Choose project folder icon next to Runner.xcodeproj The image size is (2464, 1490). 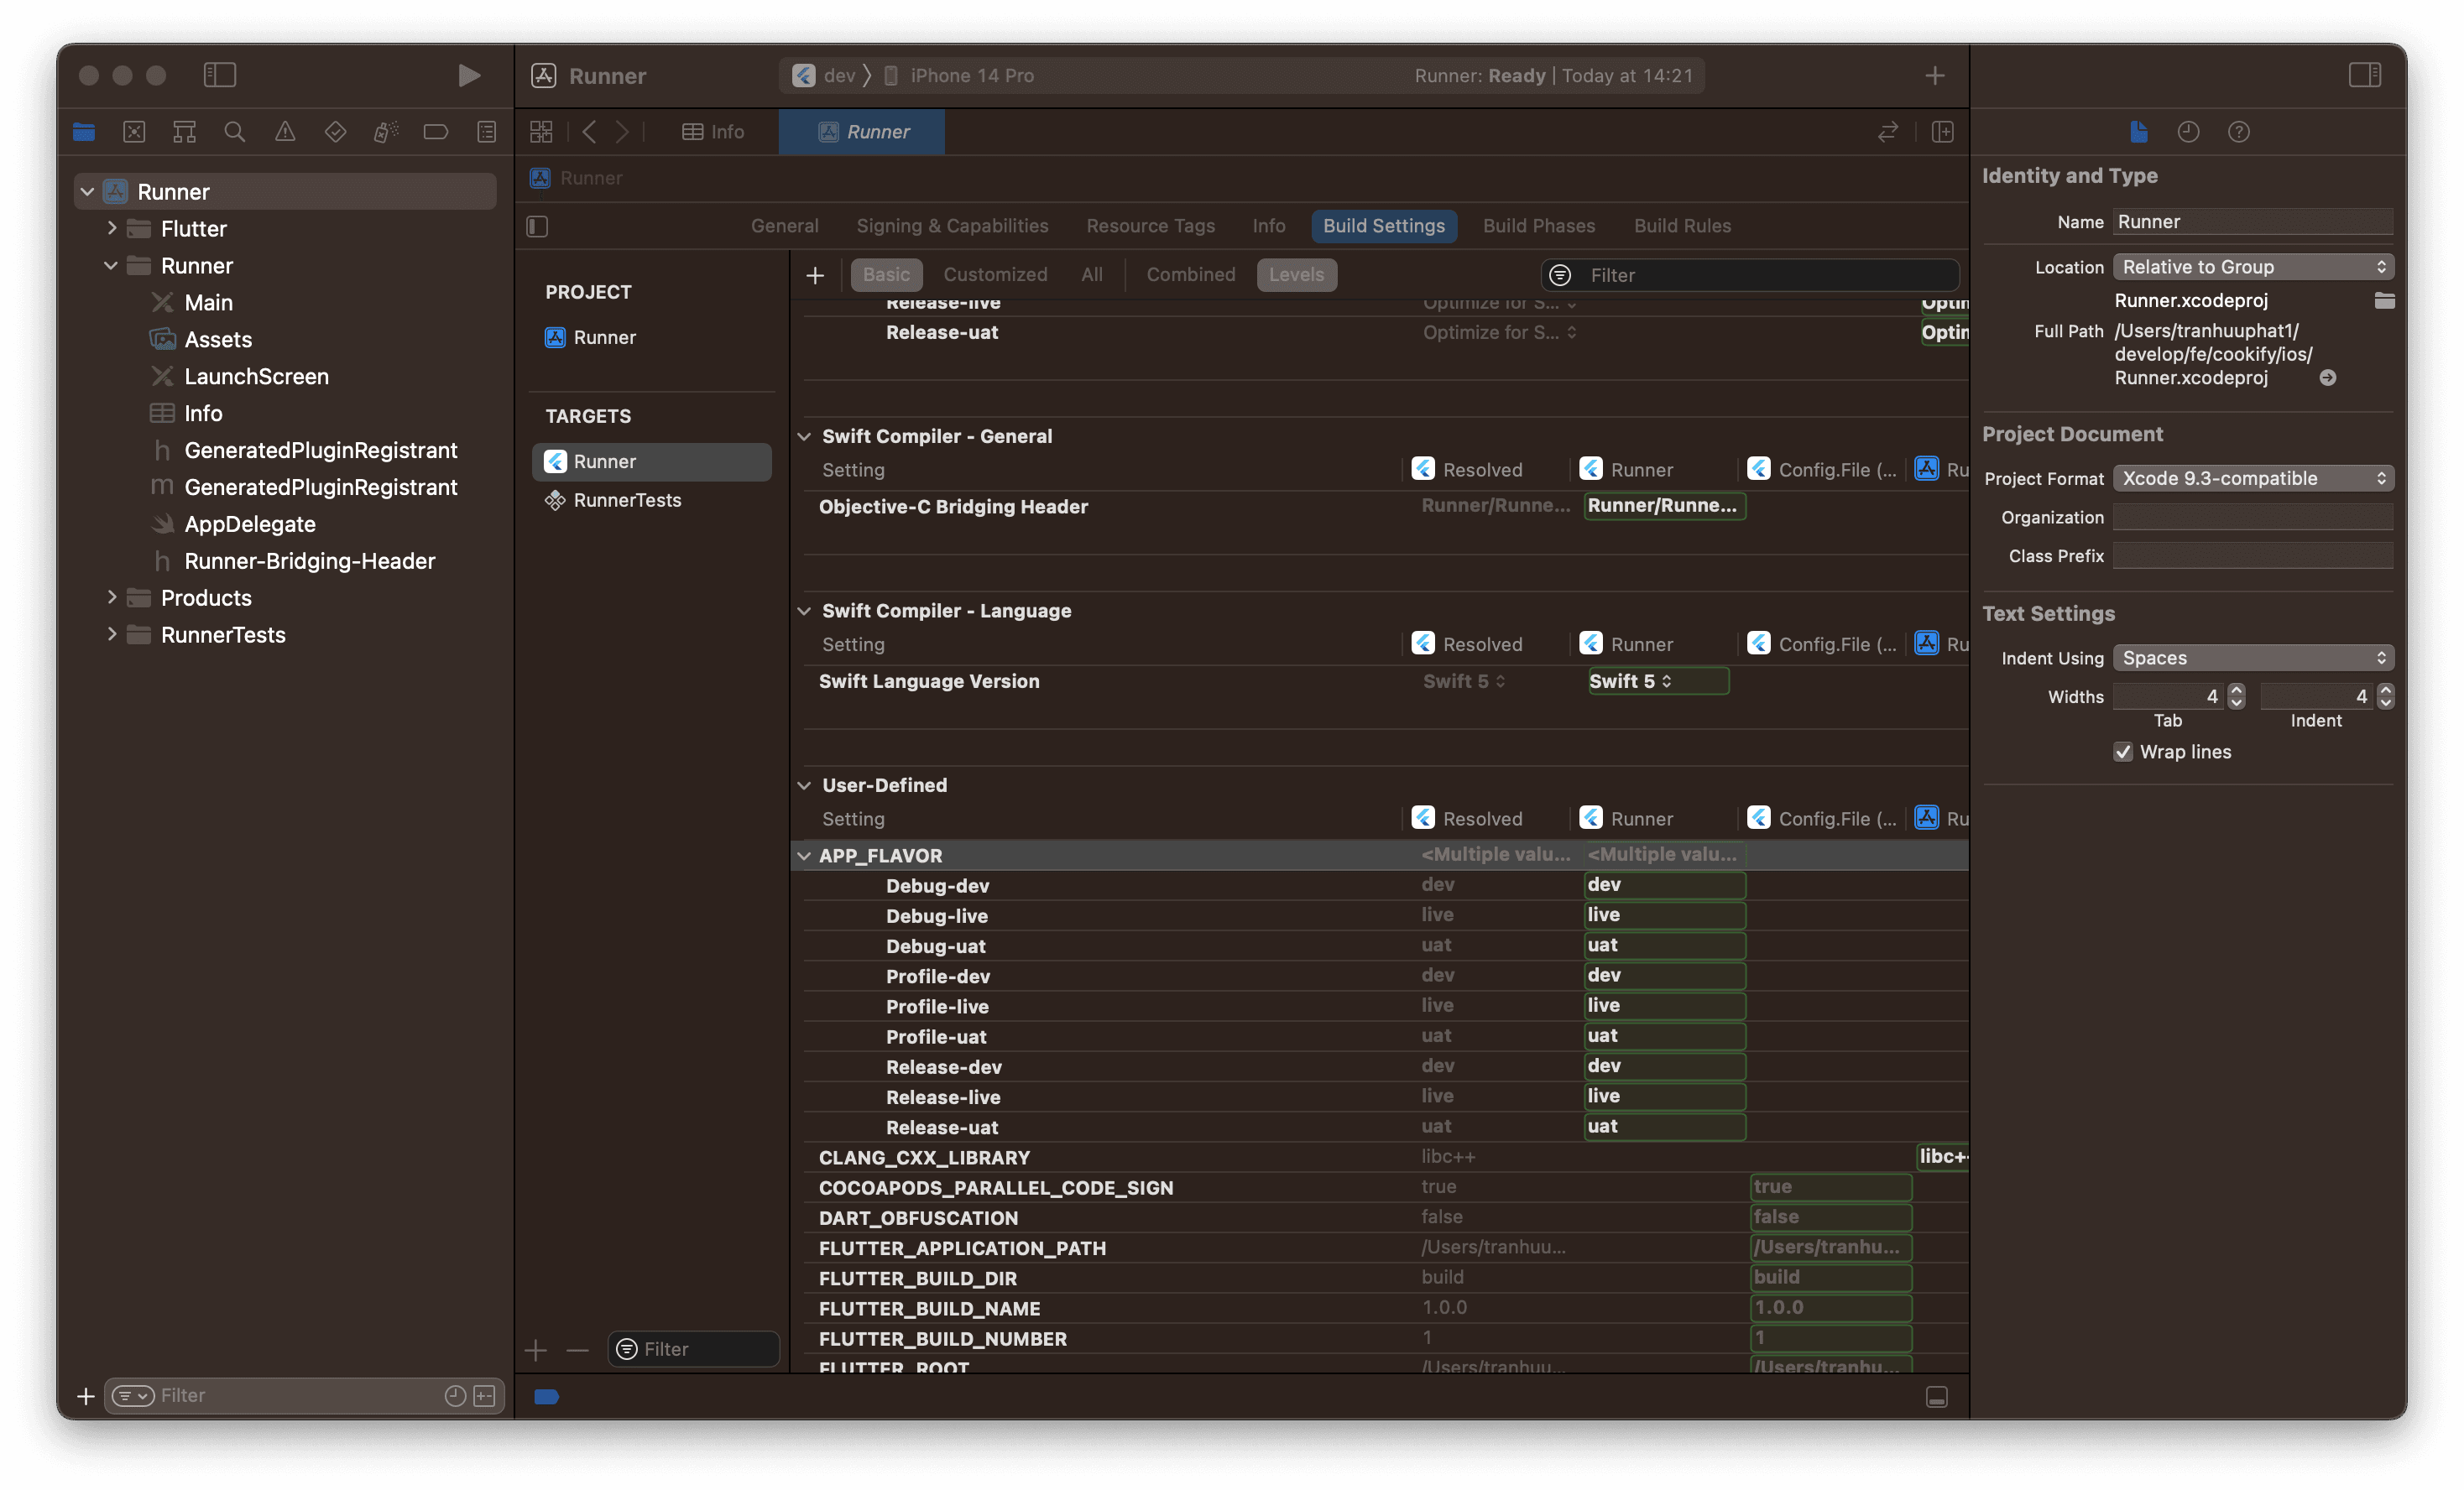2384,300
